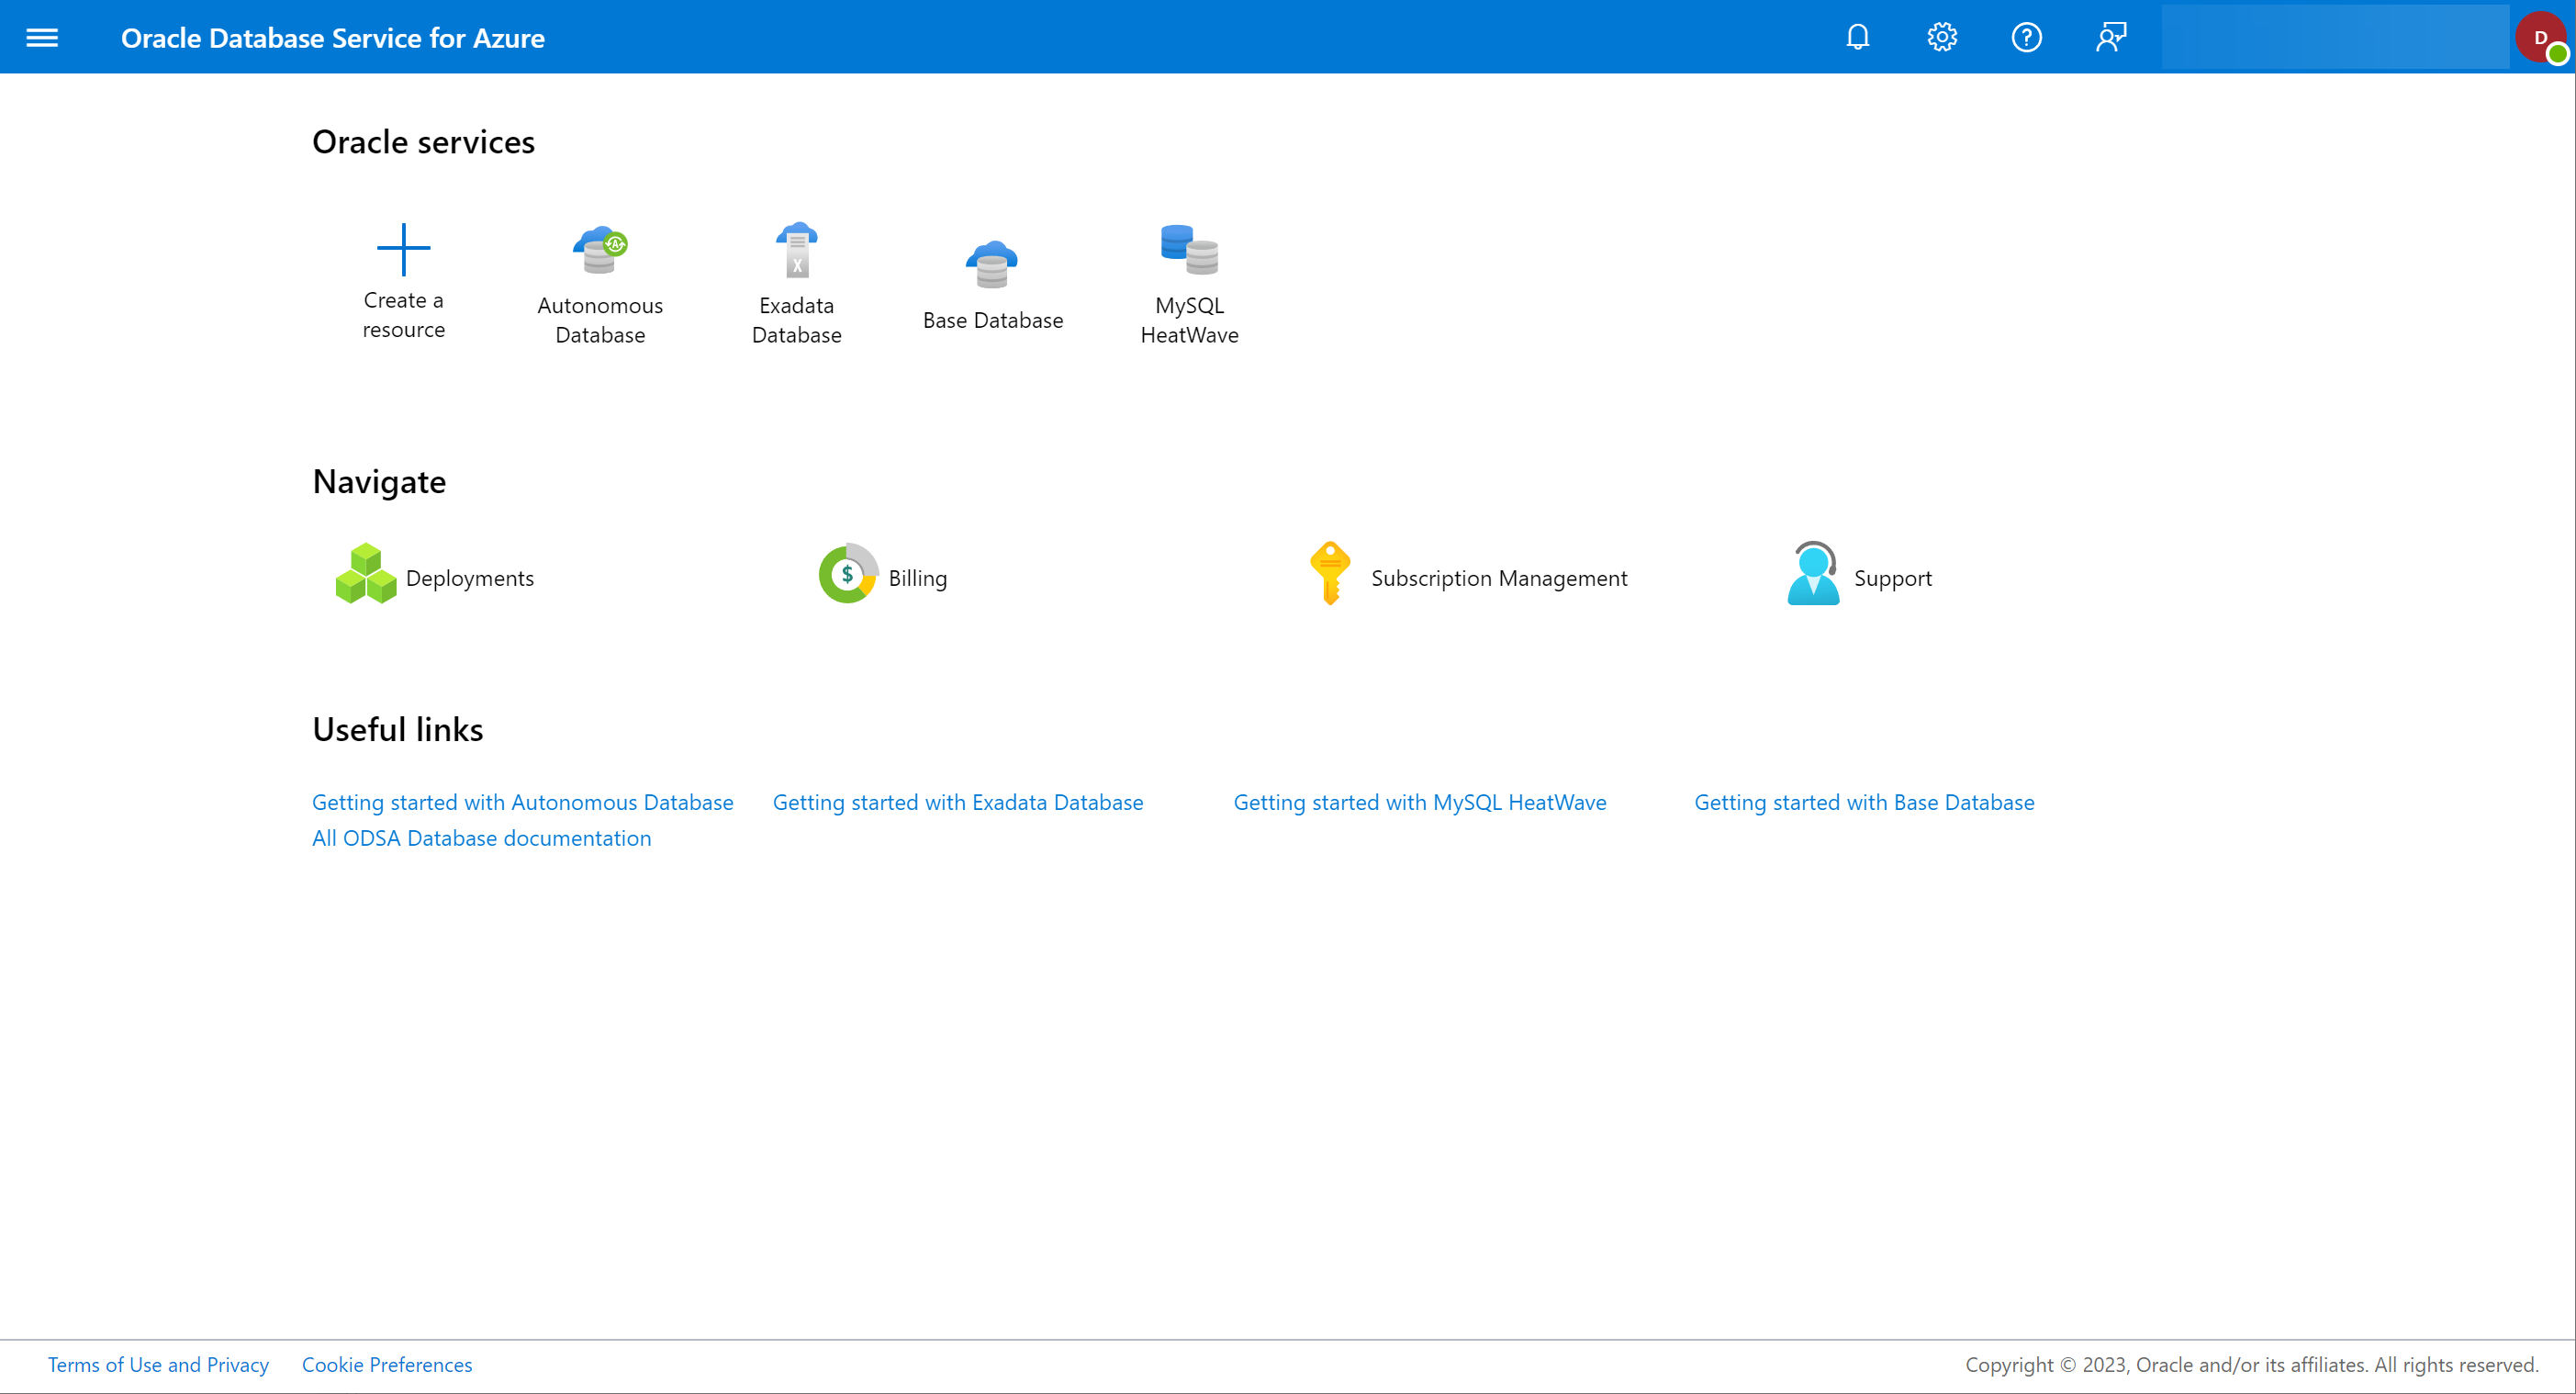Open Terms of Use and Privacy

coord(158,1365)
